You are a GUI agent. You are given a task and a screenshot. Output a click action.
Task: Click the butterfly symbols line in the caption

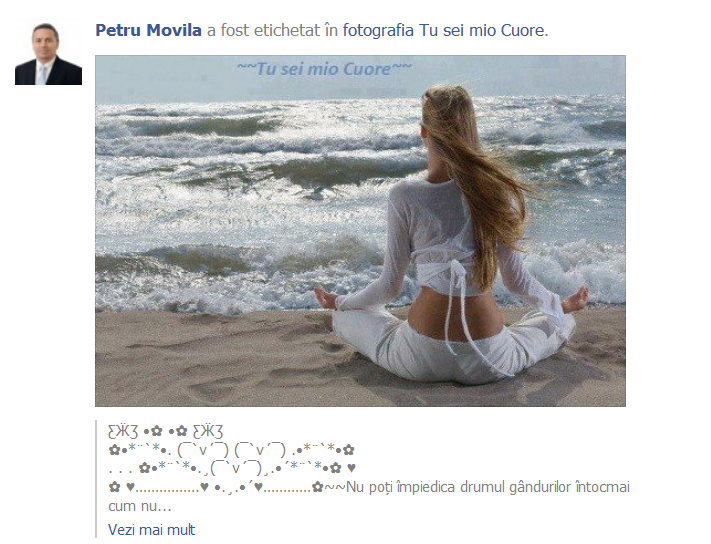[166, 431]
